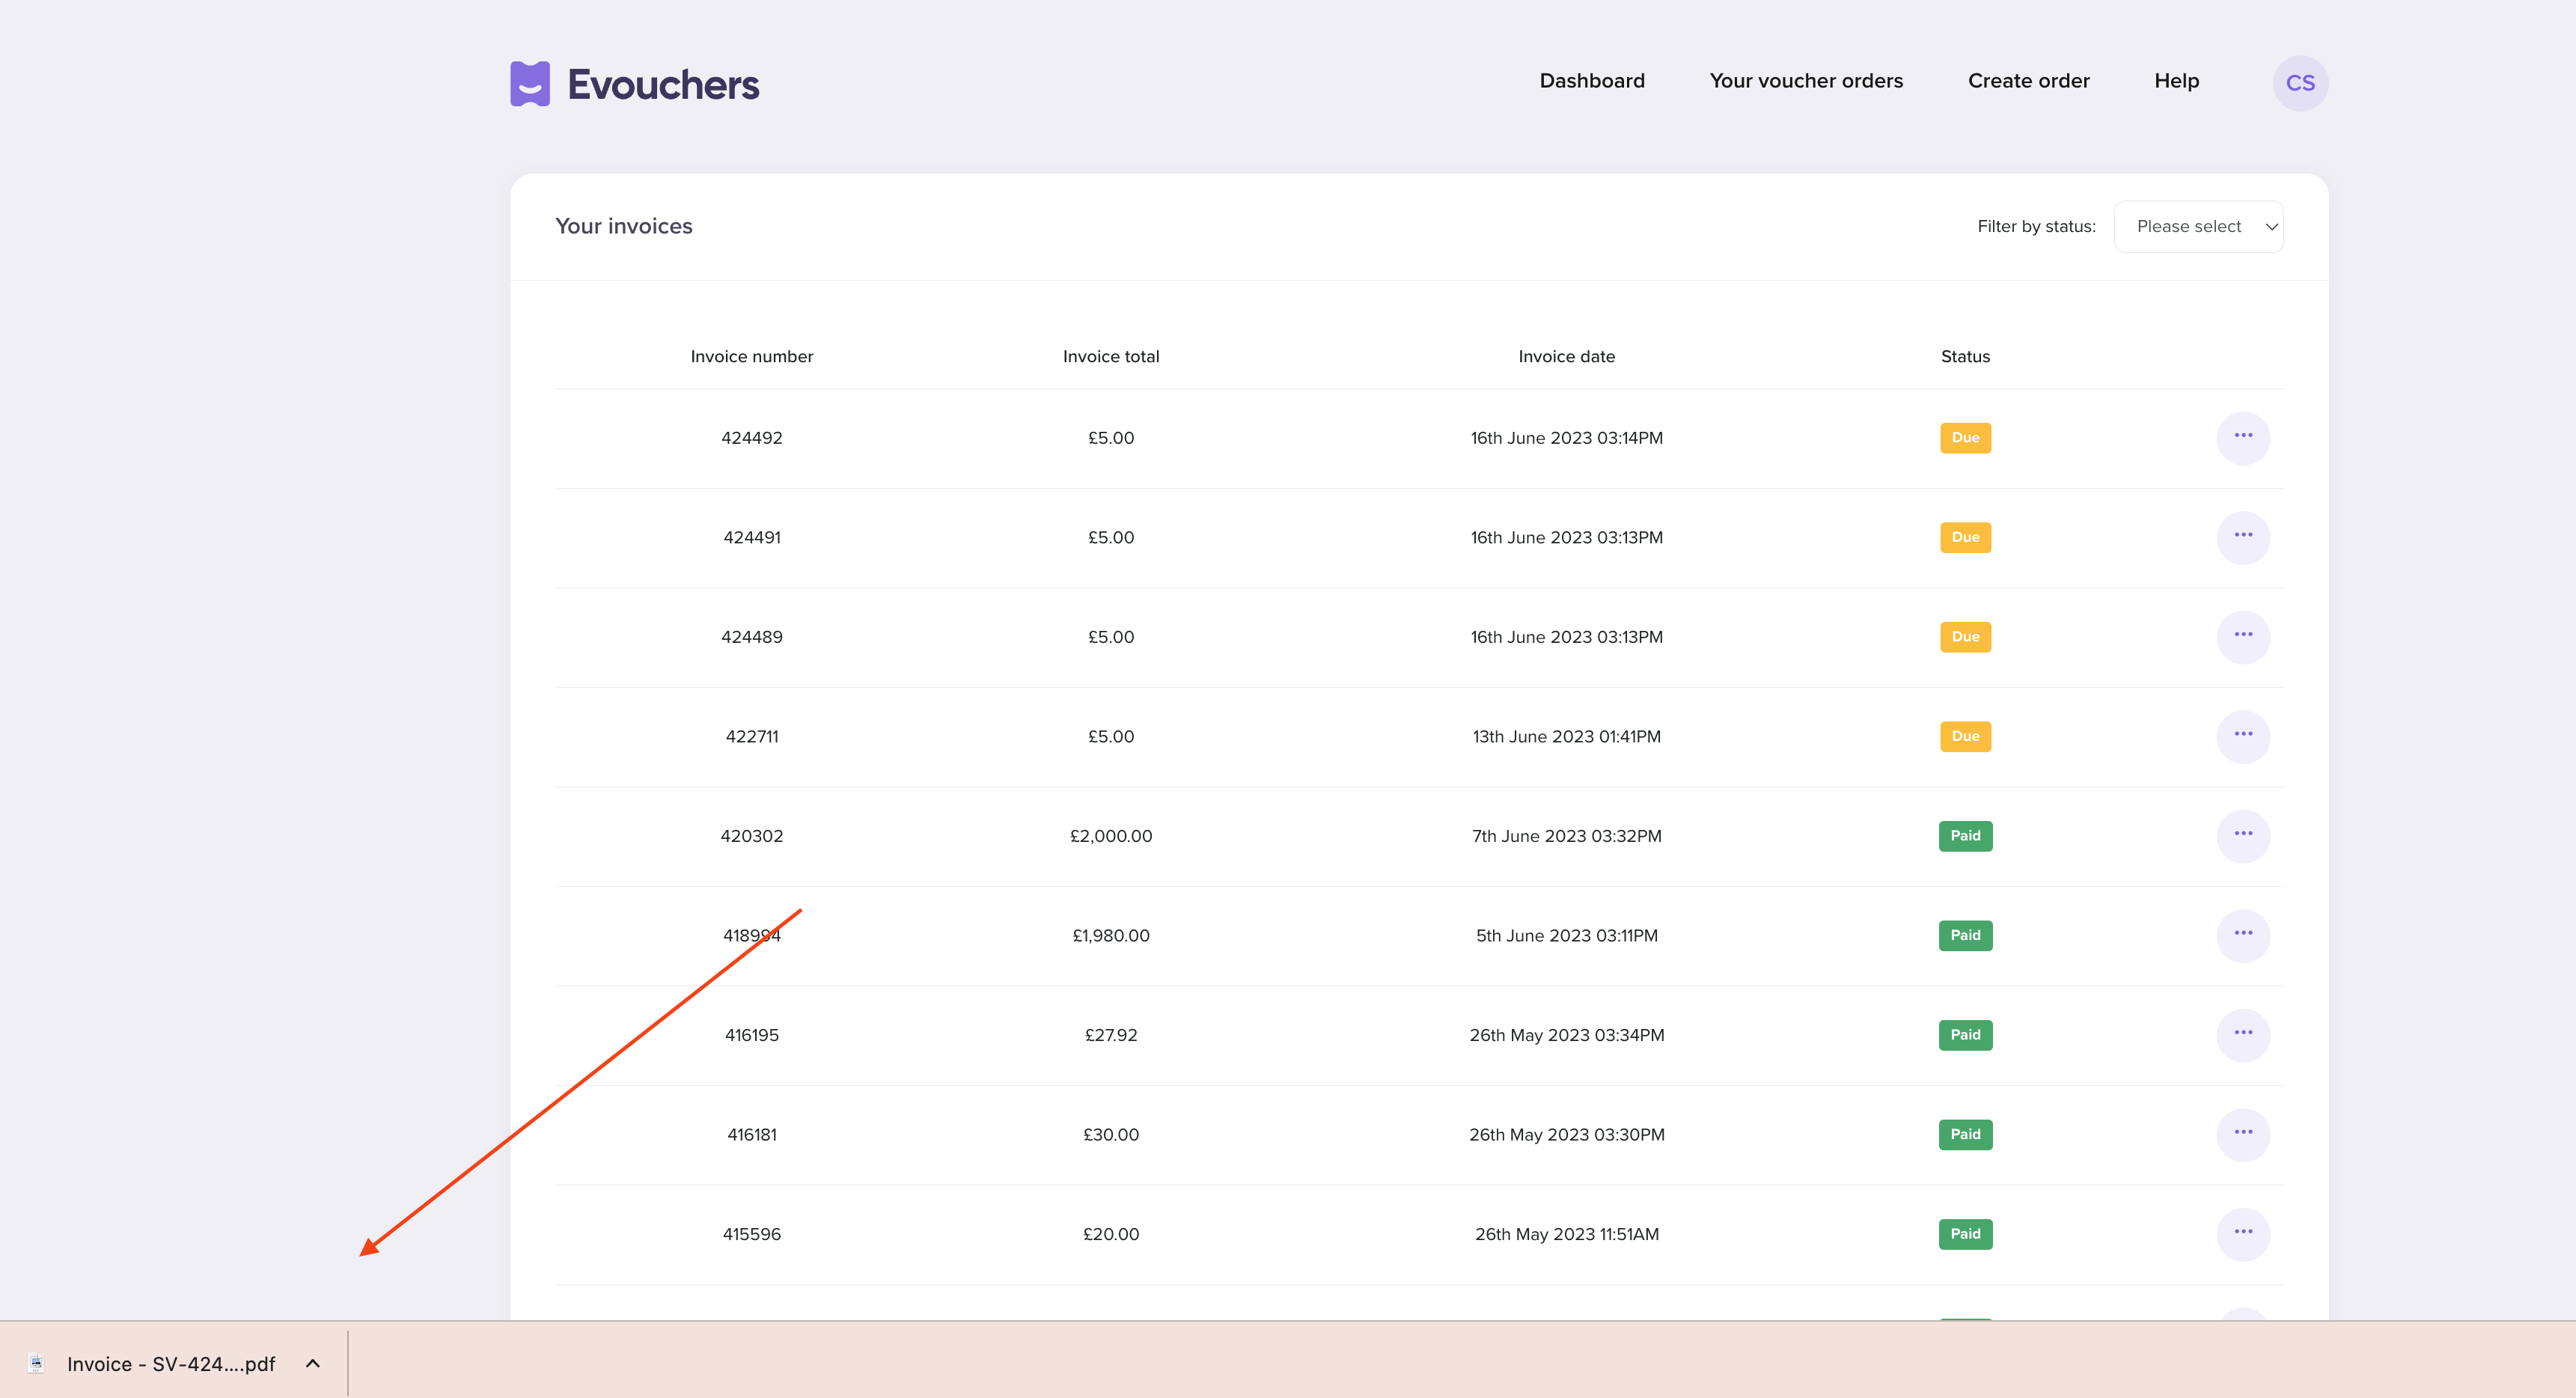This screenshot has width=2576, height=1398.
Task: Open the CS user avatar menu
Action: pyautogui.click(x=2300, y=83)
